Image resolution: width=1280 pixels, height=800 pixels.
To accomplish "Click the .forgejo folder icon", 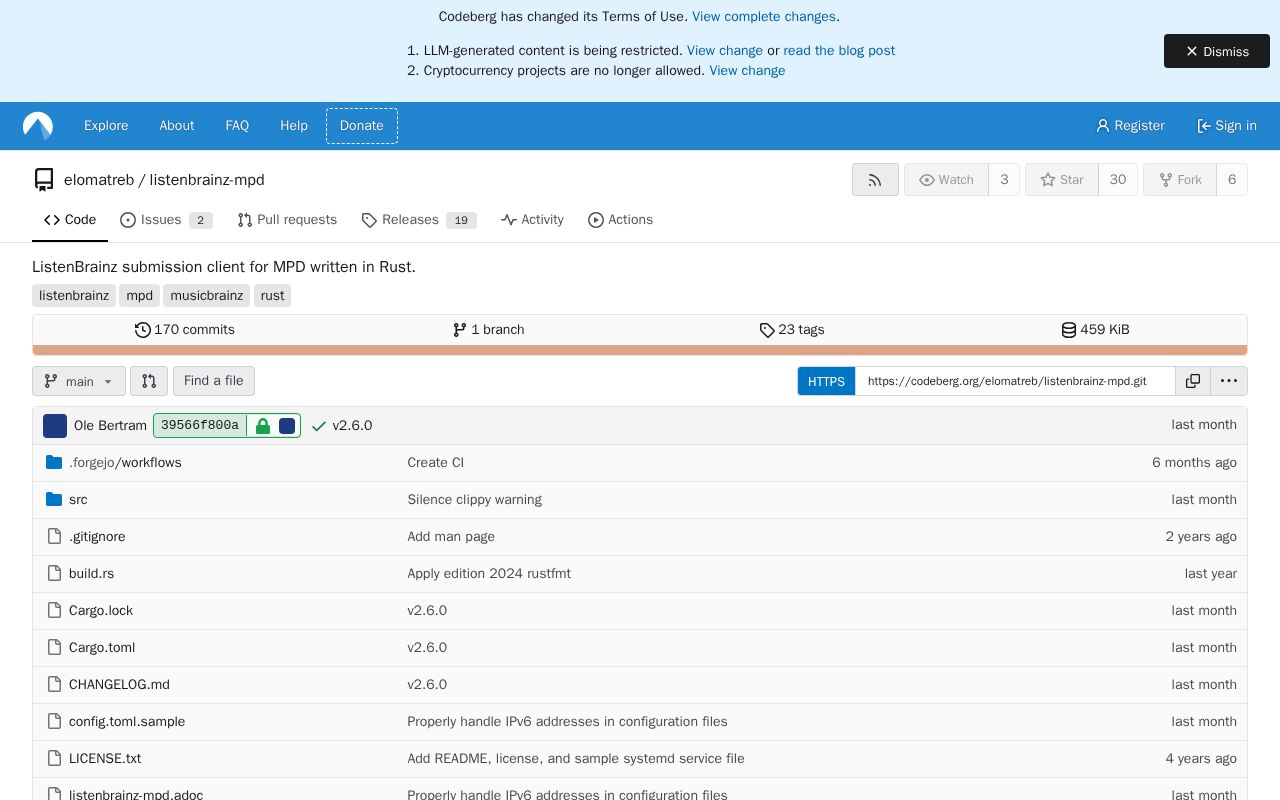I will [54, 463].
